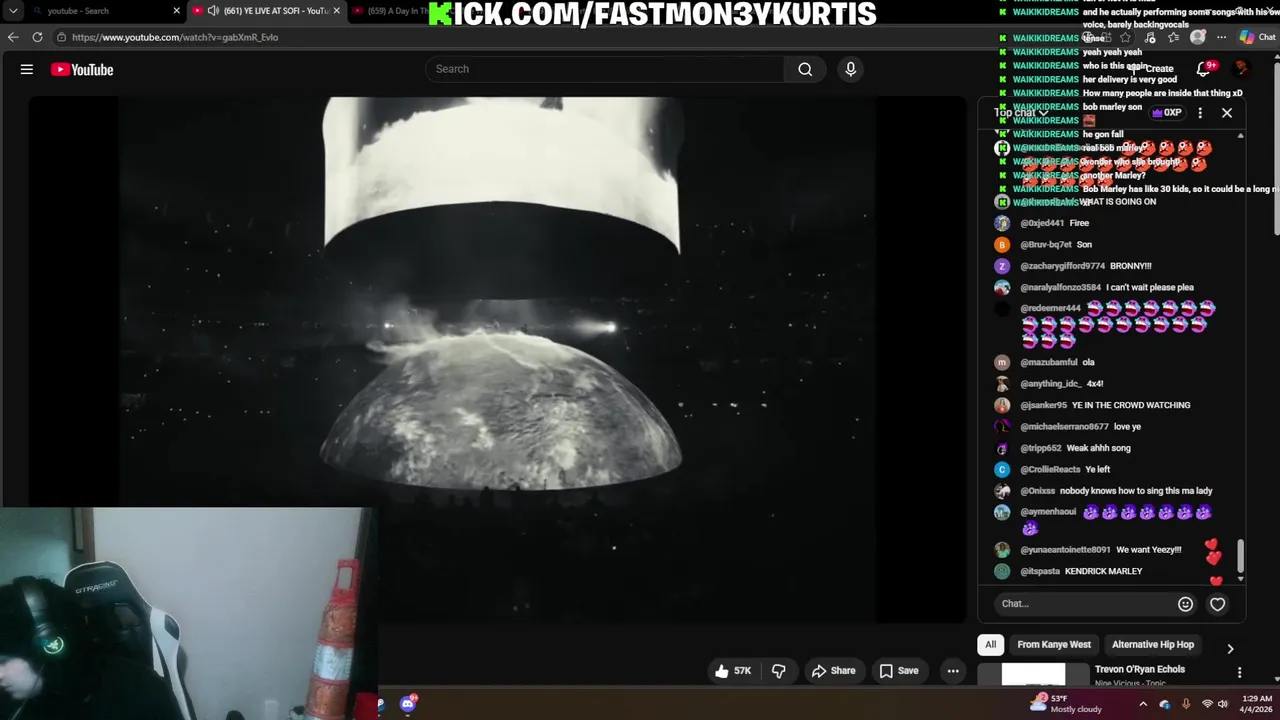
Task: Select the 'From Kanye West' chip
Action: tap(1054, 645)
